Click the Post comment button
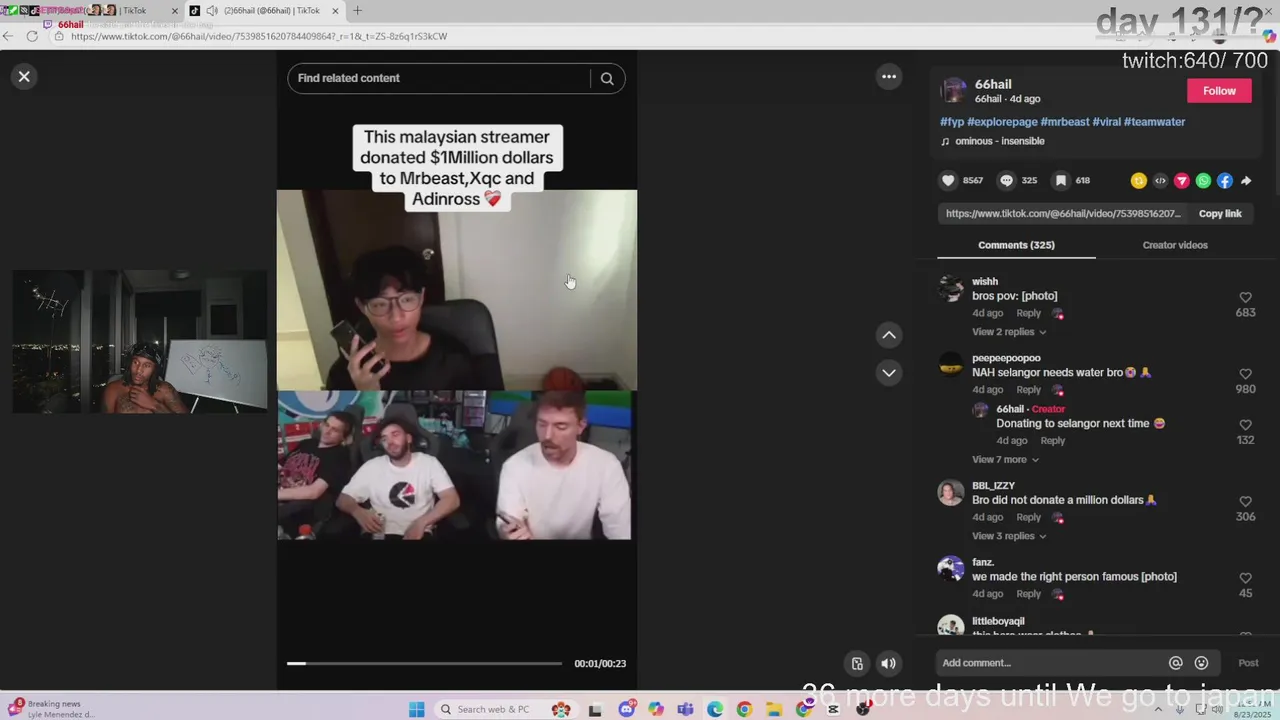 (x=1248, y=663)
